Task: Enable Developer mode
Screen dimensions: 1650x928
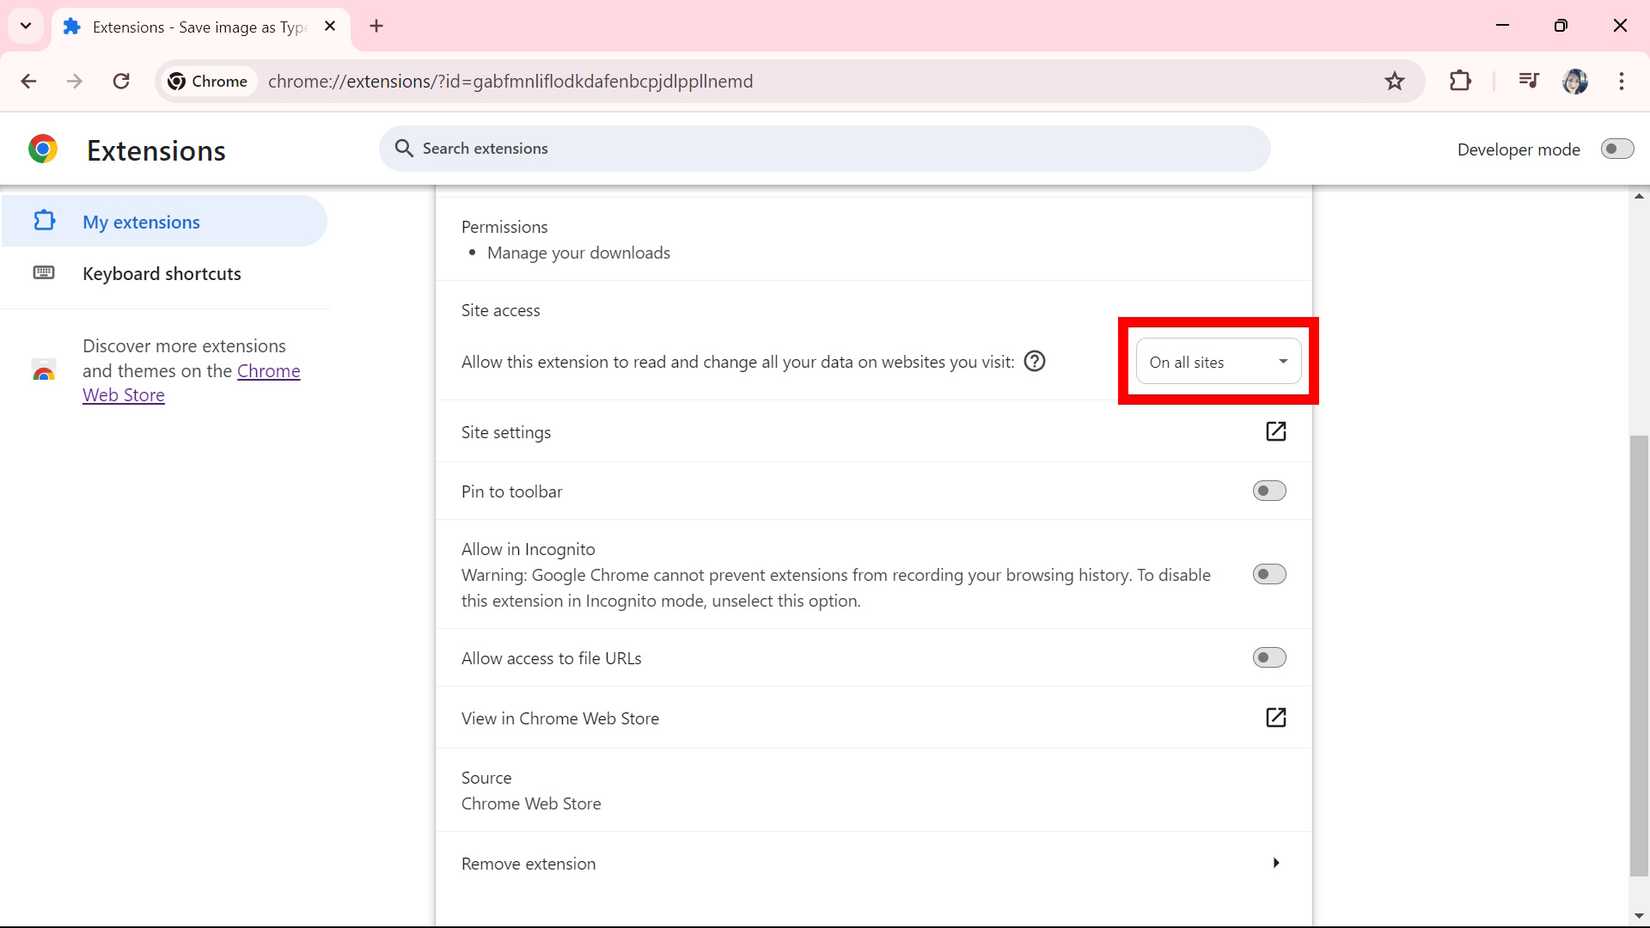Action: click(x=1616, y=148)
